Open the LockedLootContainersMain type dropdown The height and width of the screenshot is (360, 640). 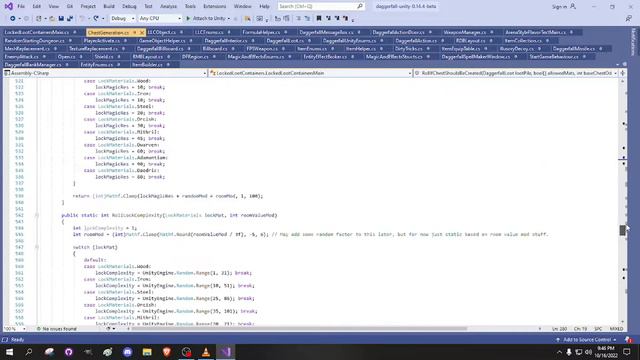311,73
